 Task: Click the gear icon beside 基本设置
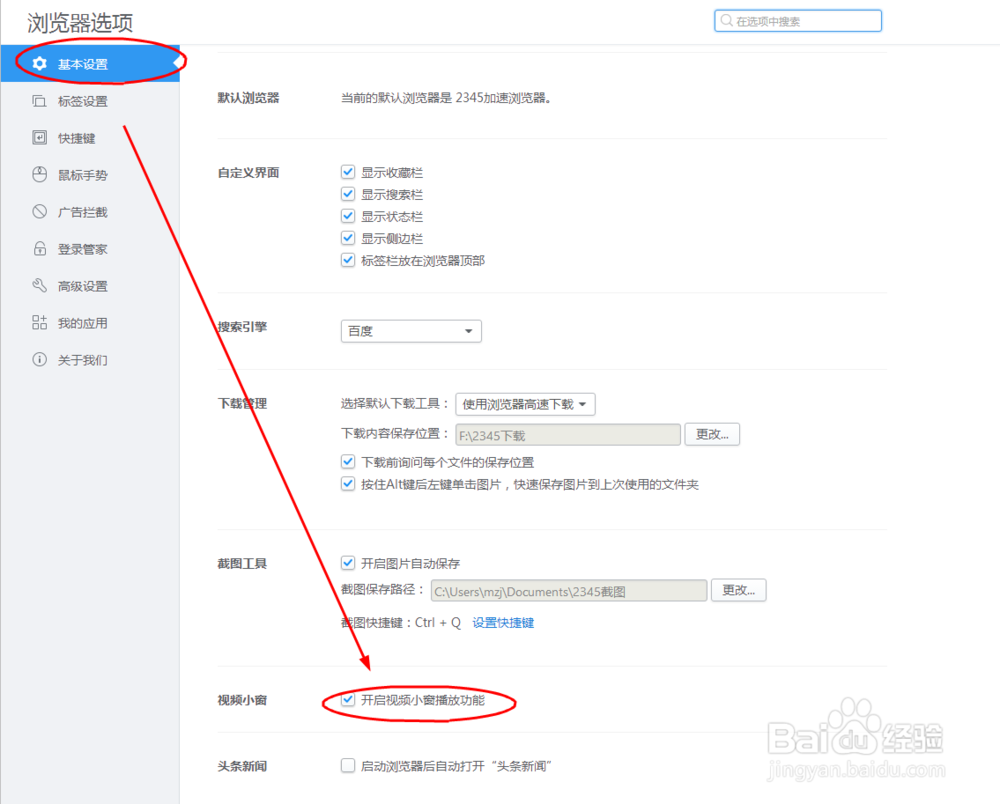[x=40, y=64]
